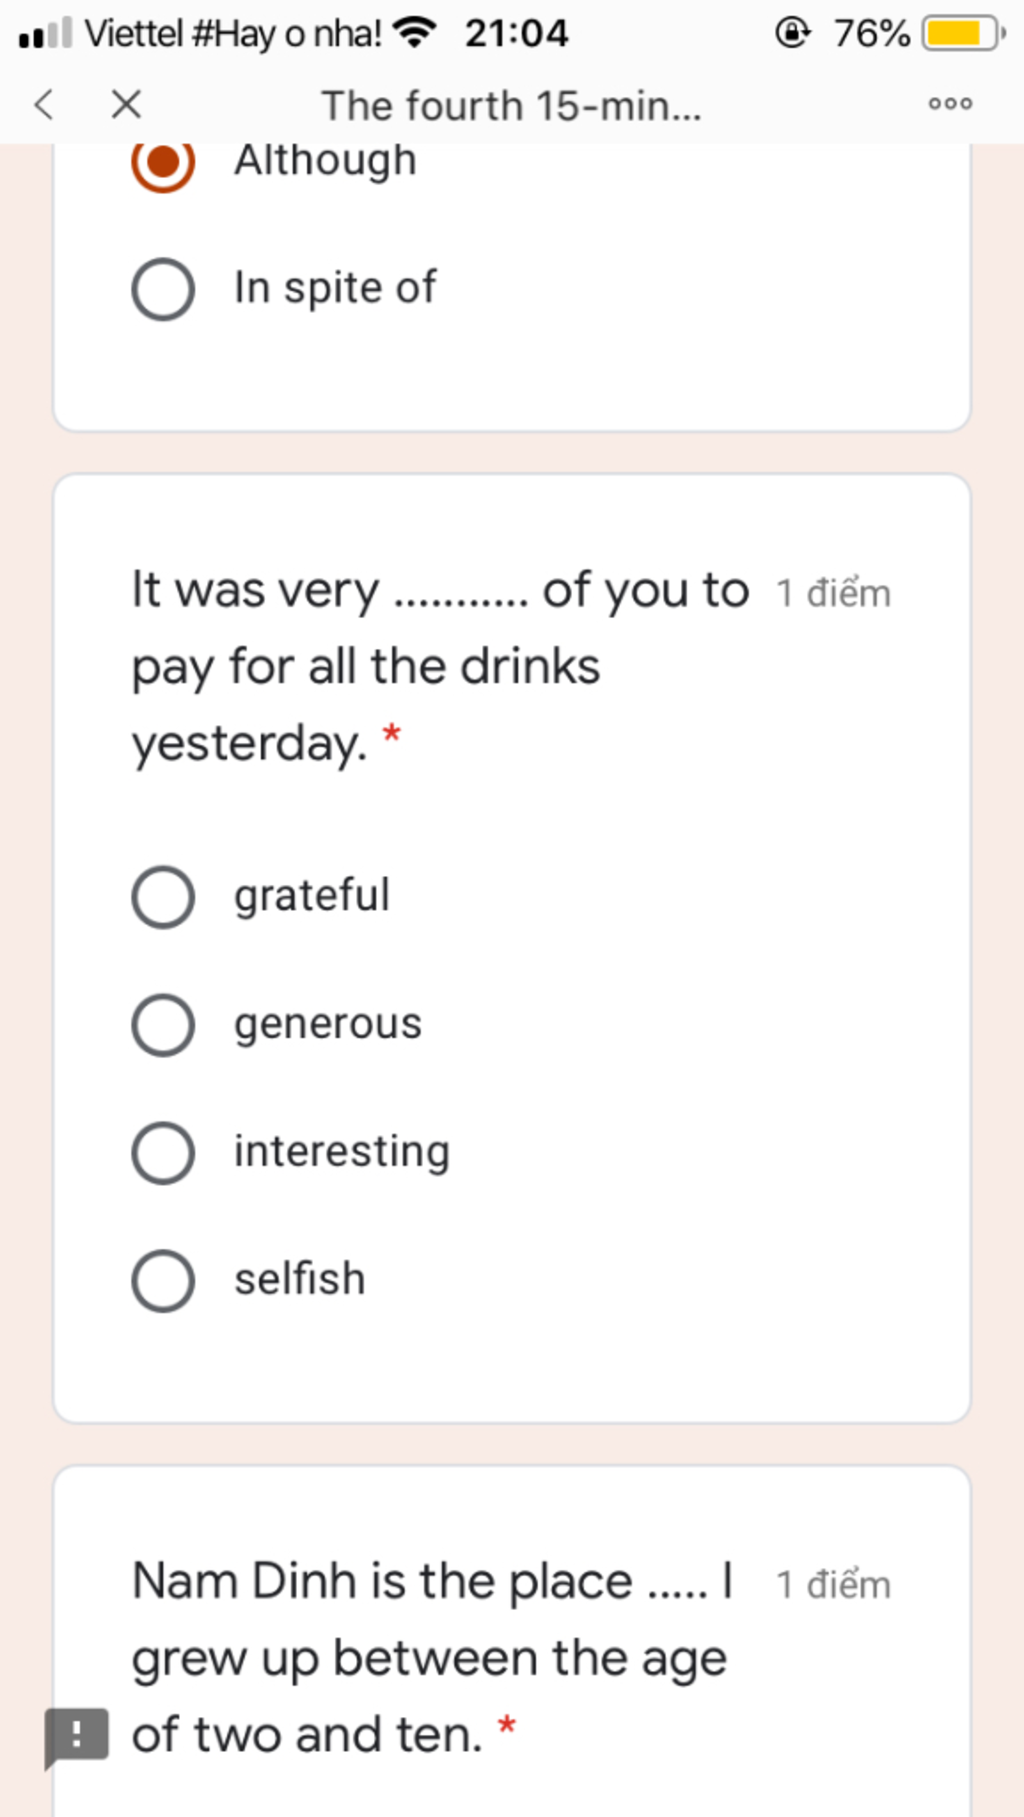Tap the report problem exclamation icon
Viewport: 1024px width, 1817px height.
pos(76,1736)
